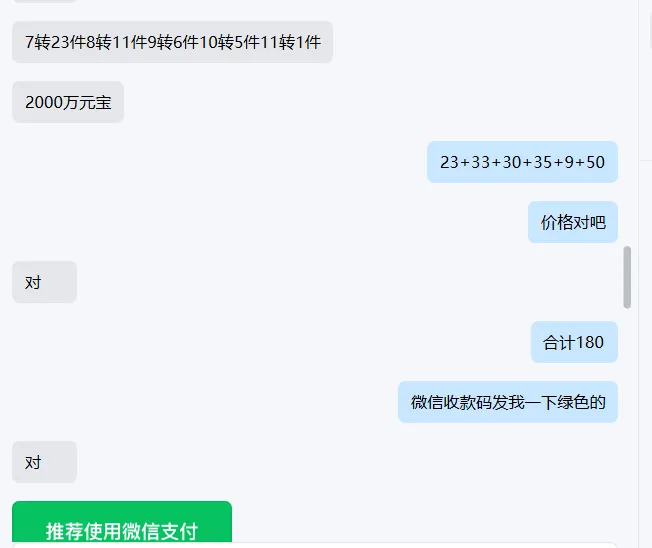Click the 7转23件8转11件 item list message
Viewport: 652px width, 548px height.
tap(172, 42)
